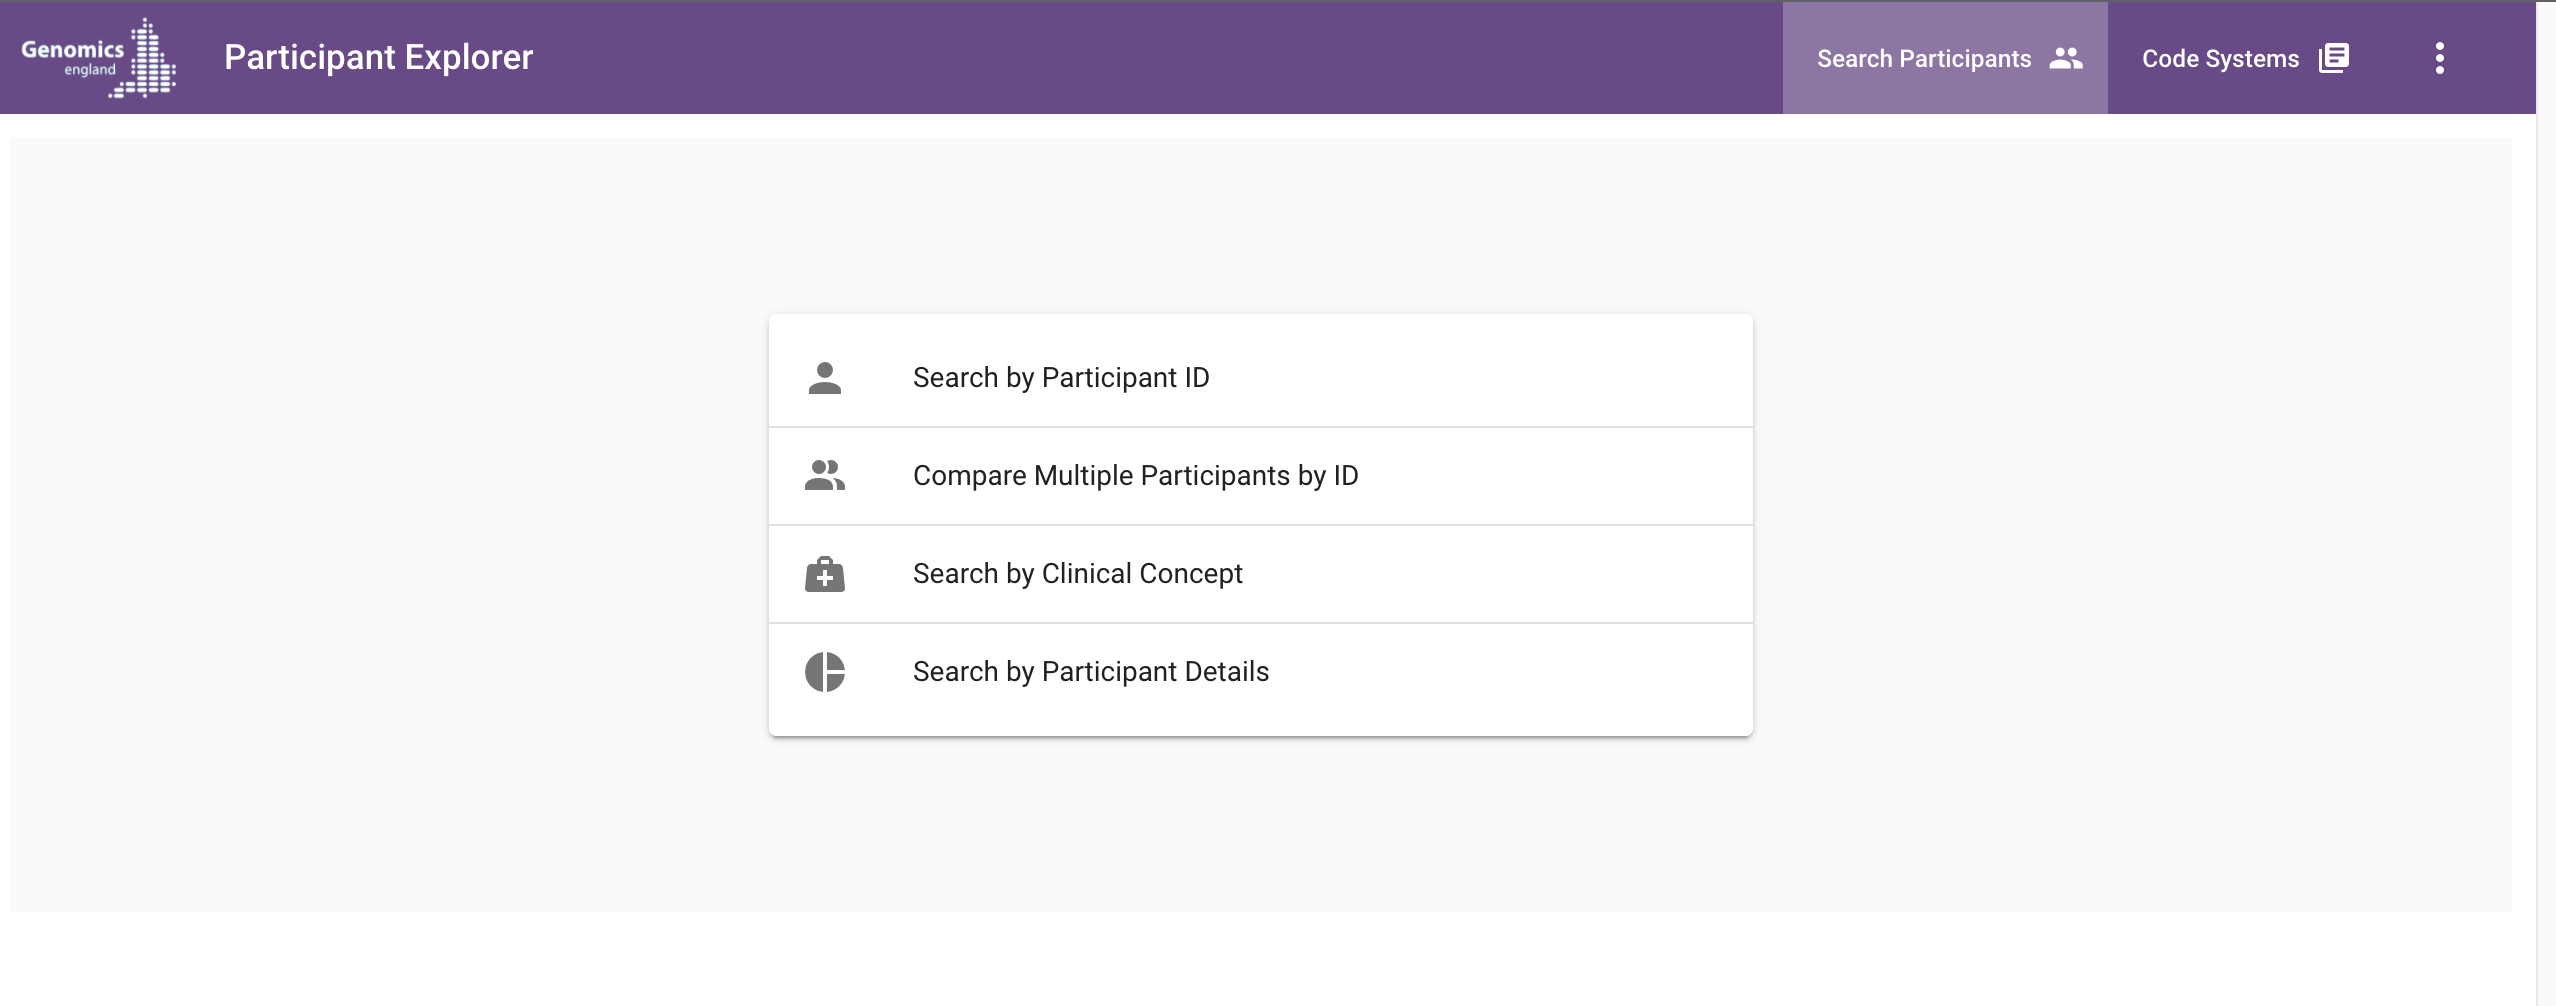
Task: Click the Search by Participant Details row
Action: coord(1261,672)
